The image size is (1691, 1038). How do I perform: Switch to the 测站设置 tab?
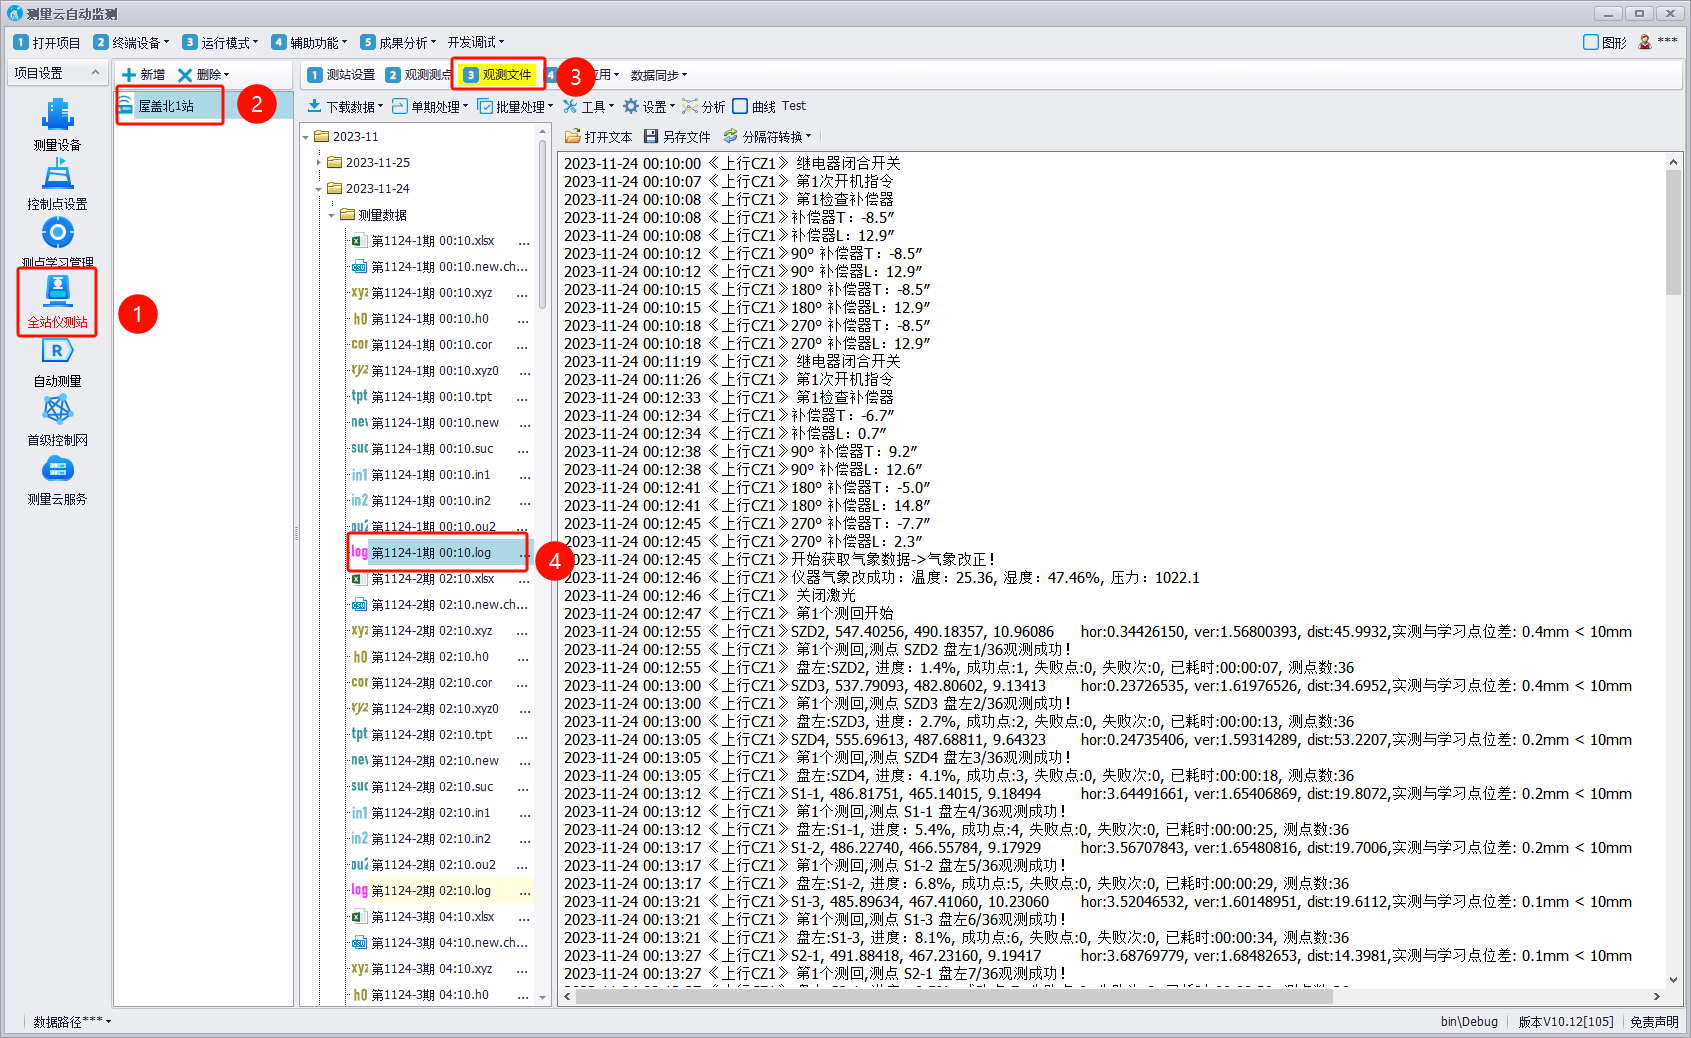click(341, 75)
